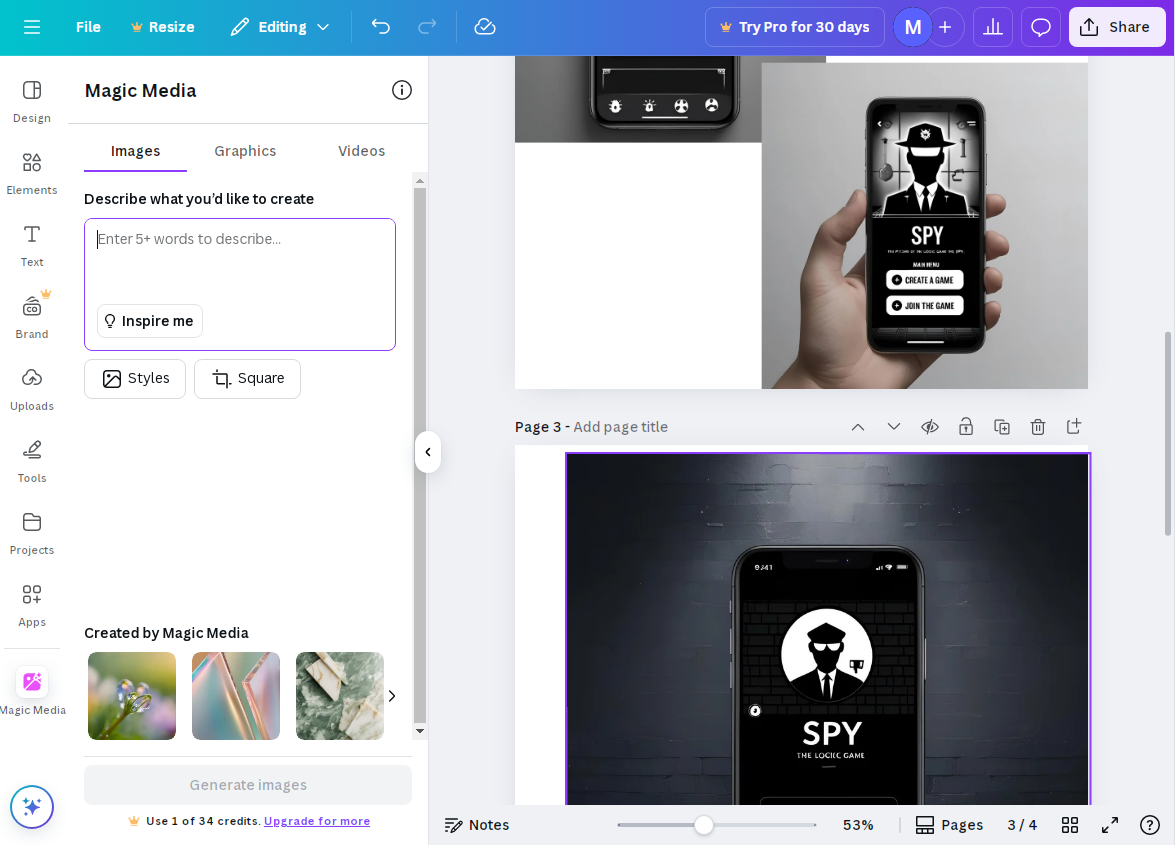Expand the Editing mode dropdown
Viewport: 1175px width, 845px height.
(x=280, y=27)
